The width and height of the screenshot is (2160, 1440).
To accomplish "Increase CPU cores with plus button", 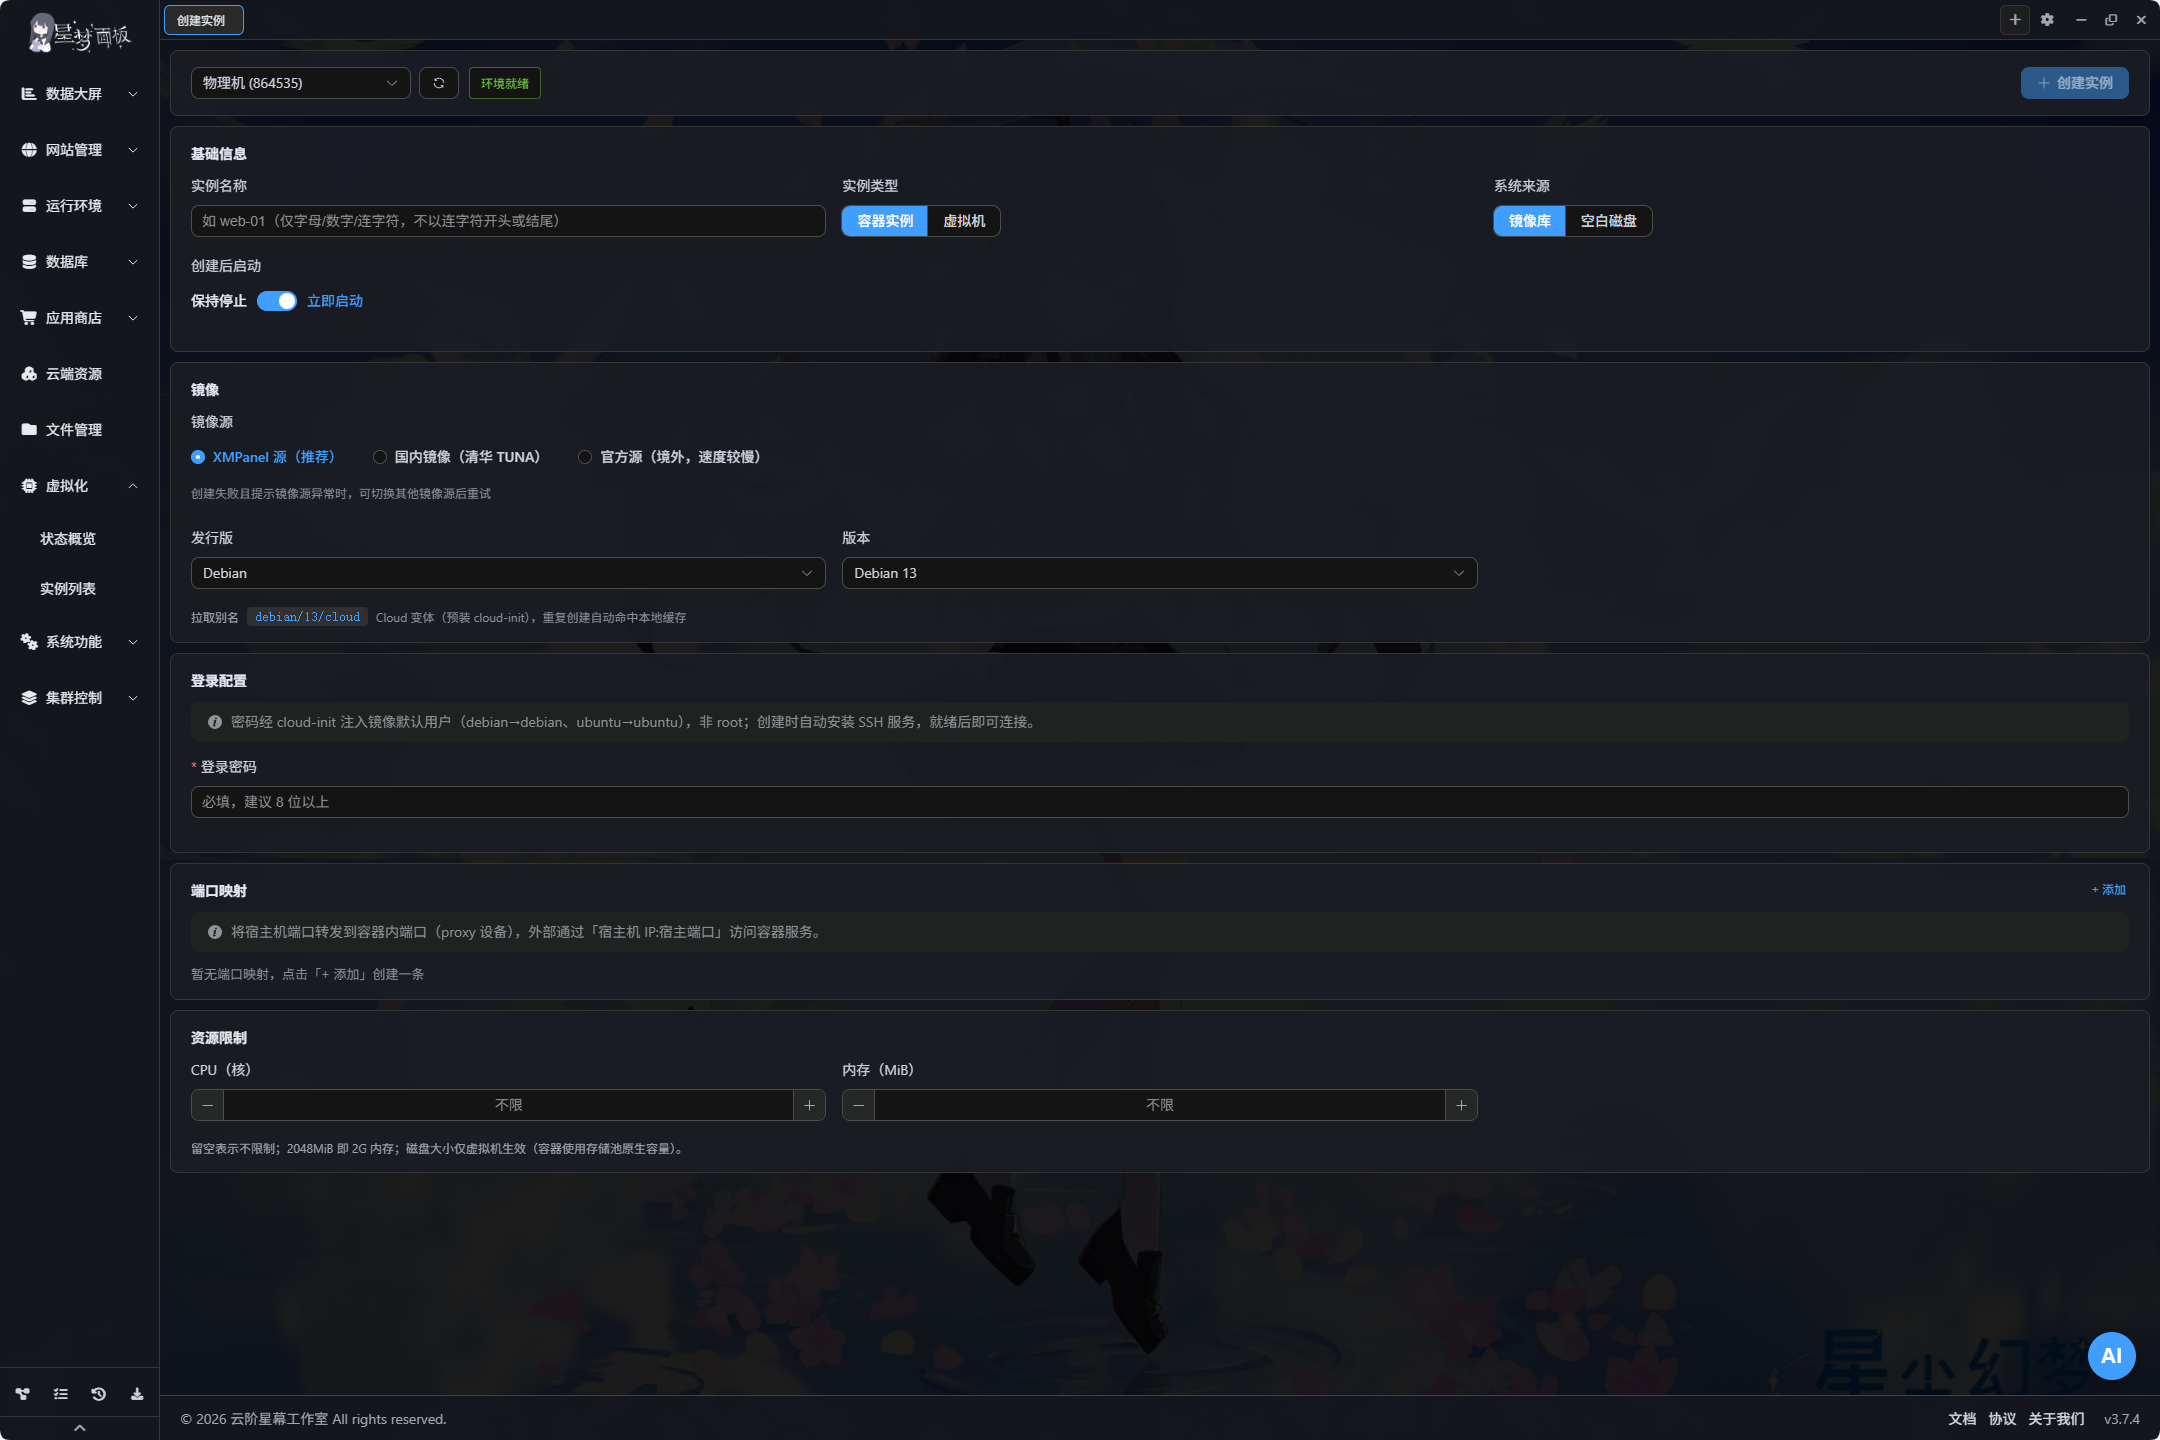I will pyautogui.click(x=809, y=1105).
